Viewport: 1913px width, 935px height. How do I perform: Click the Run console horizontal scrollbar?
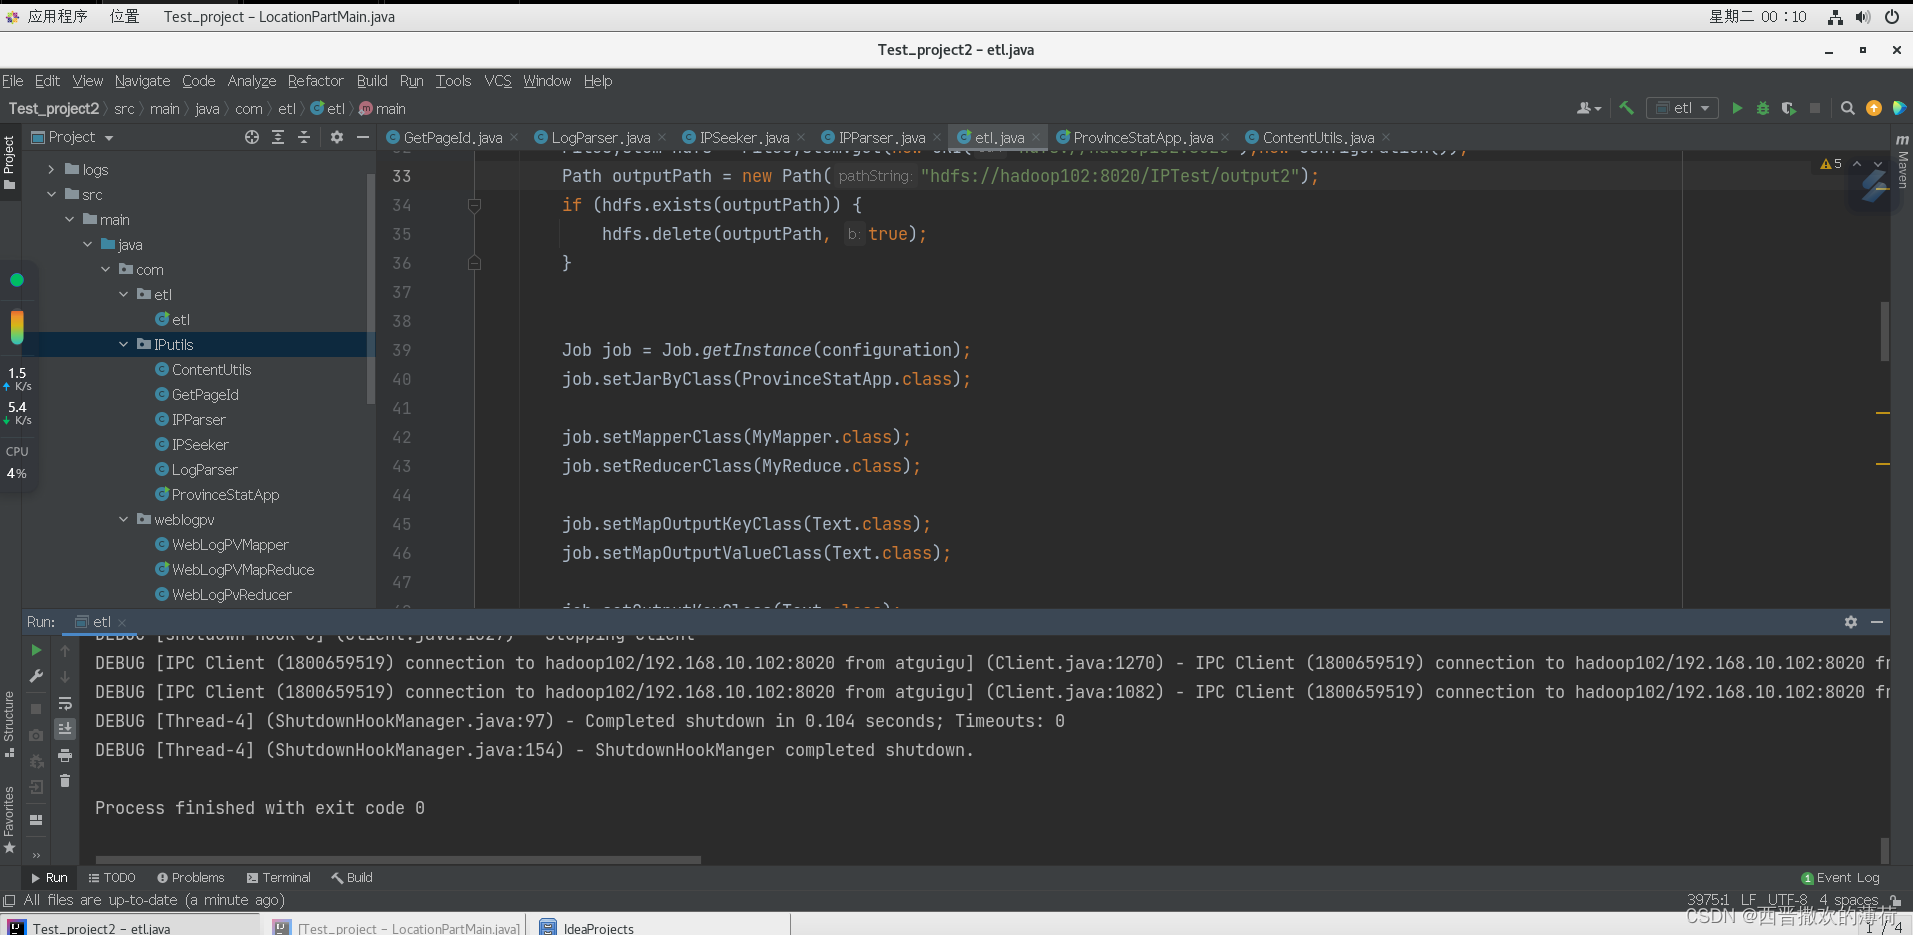398,859
